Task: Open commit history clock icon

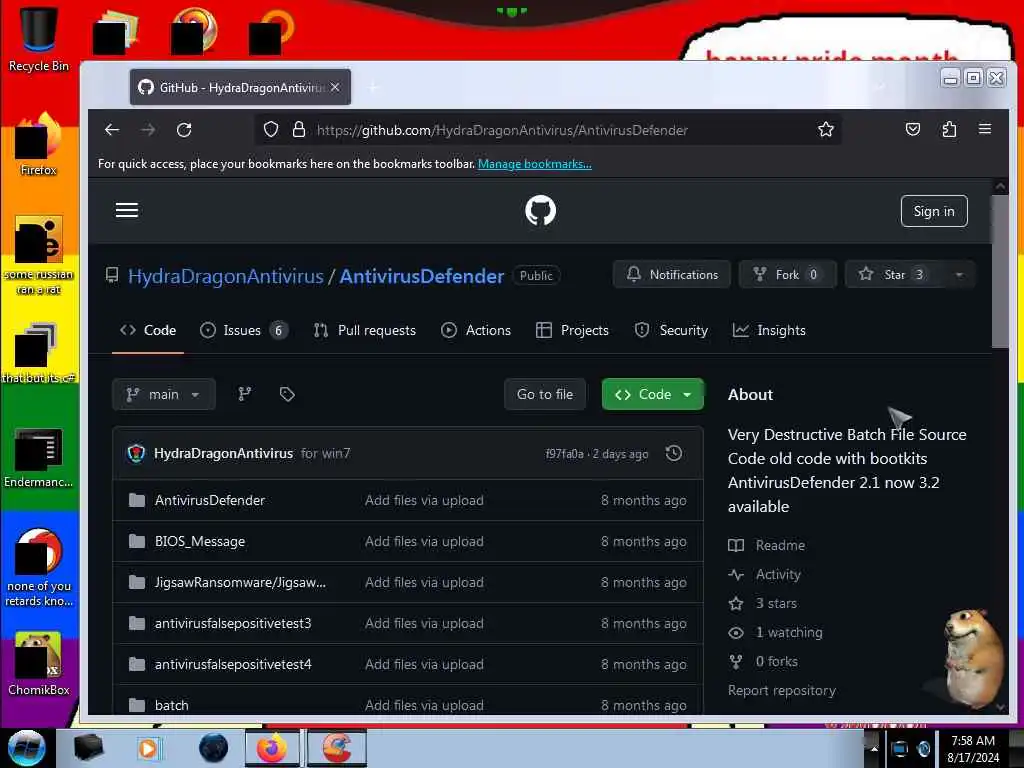Action: 673,453
